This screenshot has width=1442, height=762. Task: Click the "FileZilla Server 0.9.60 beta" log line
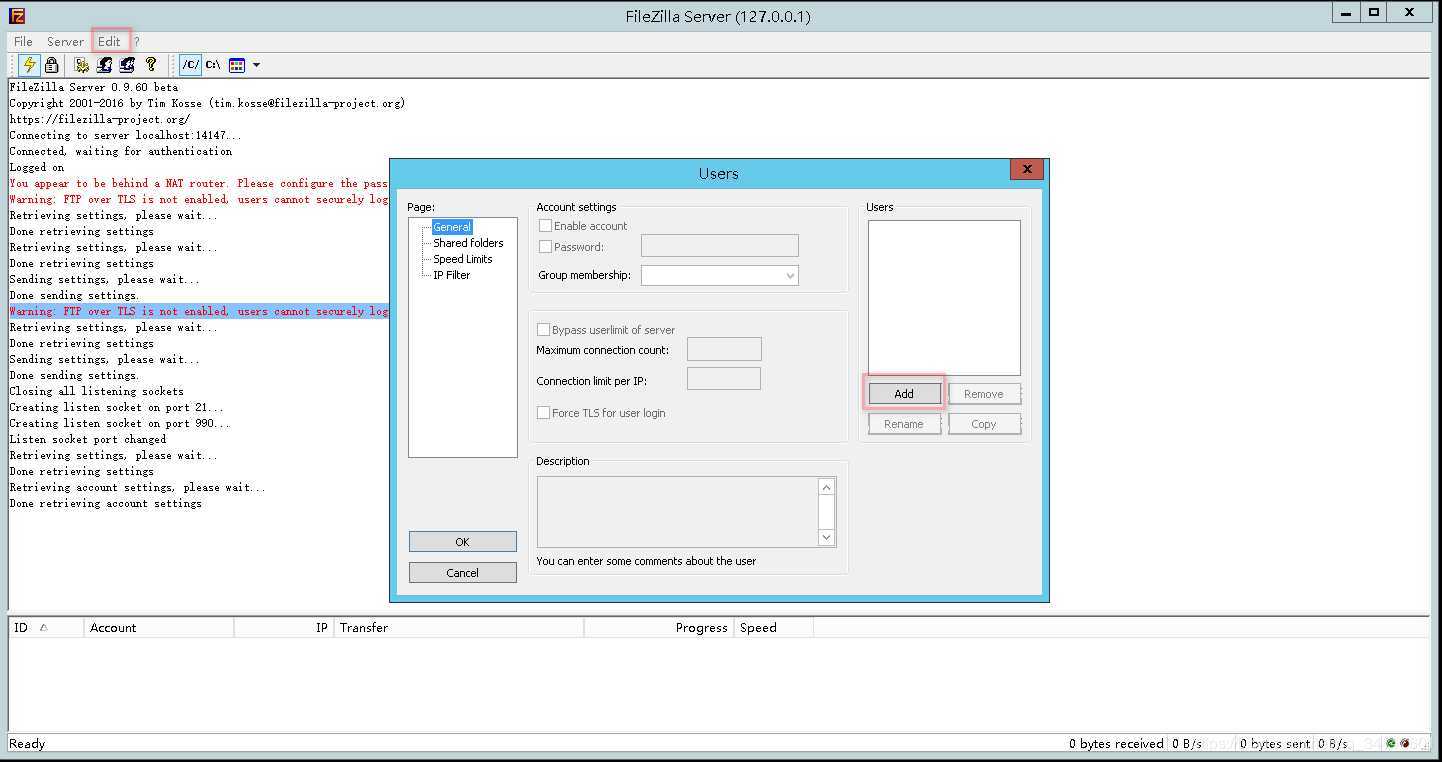94,87
